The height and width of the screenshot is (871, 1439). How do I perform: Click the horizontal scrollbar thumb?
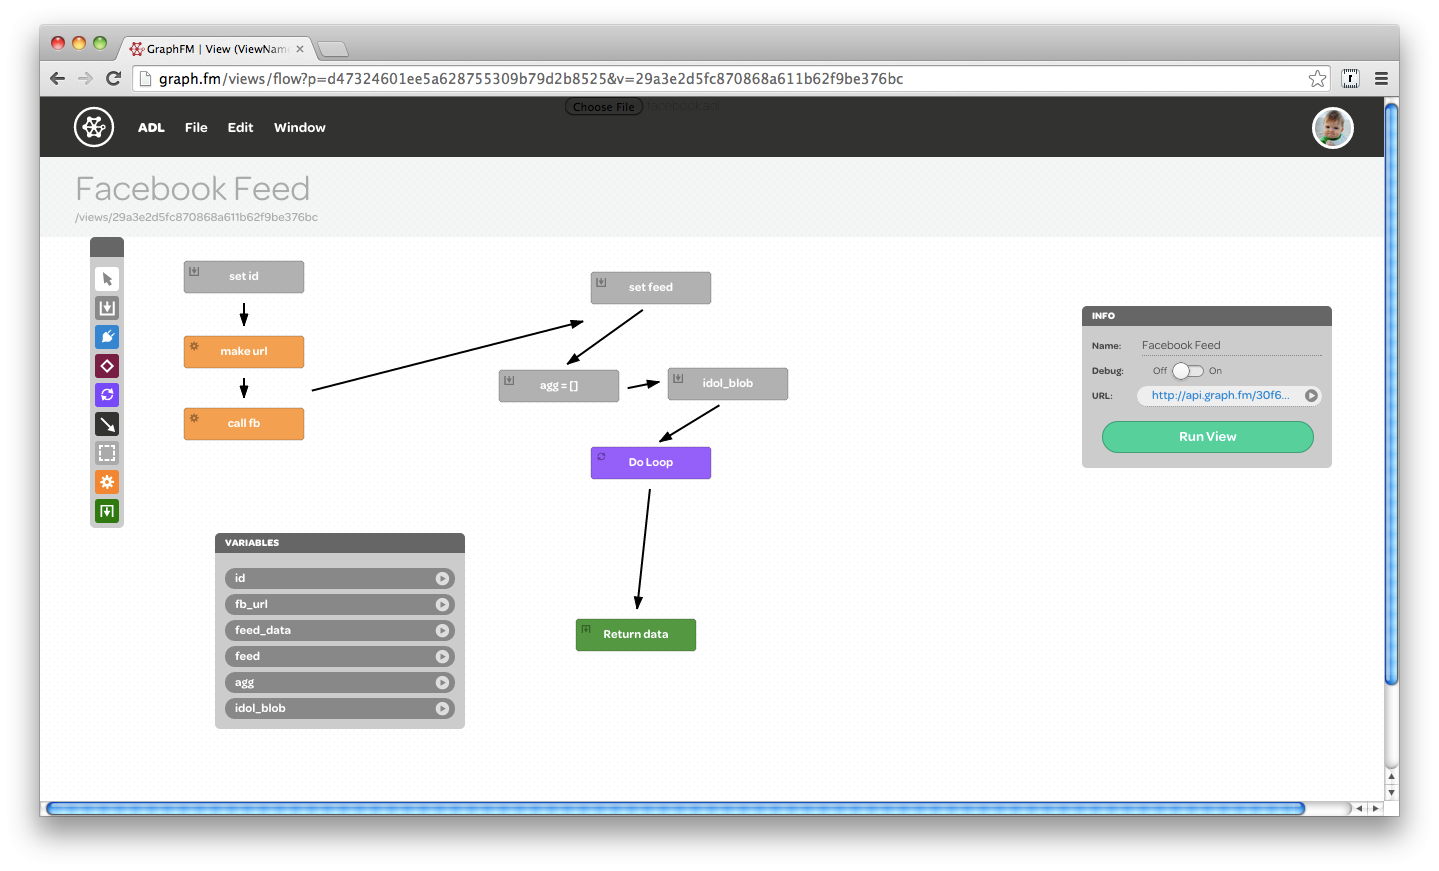pyautogui.click(x=676, y=808)
